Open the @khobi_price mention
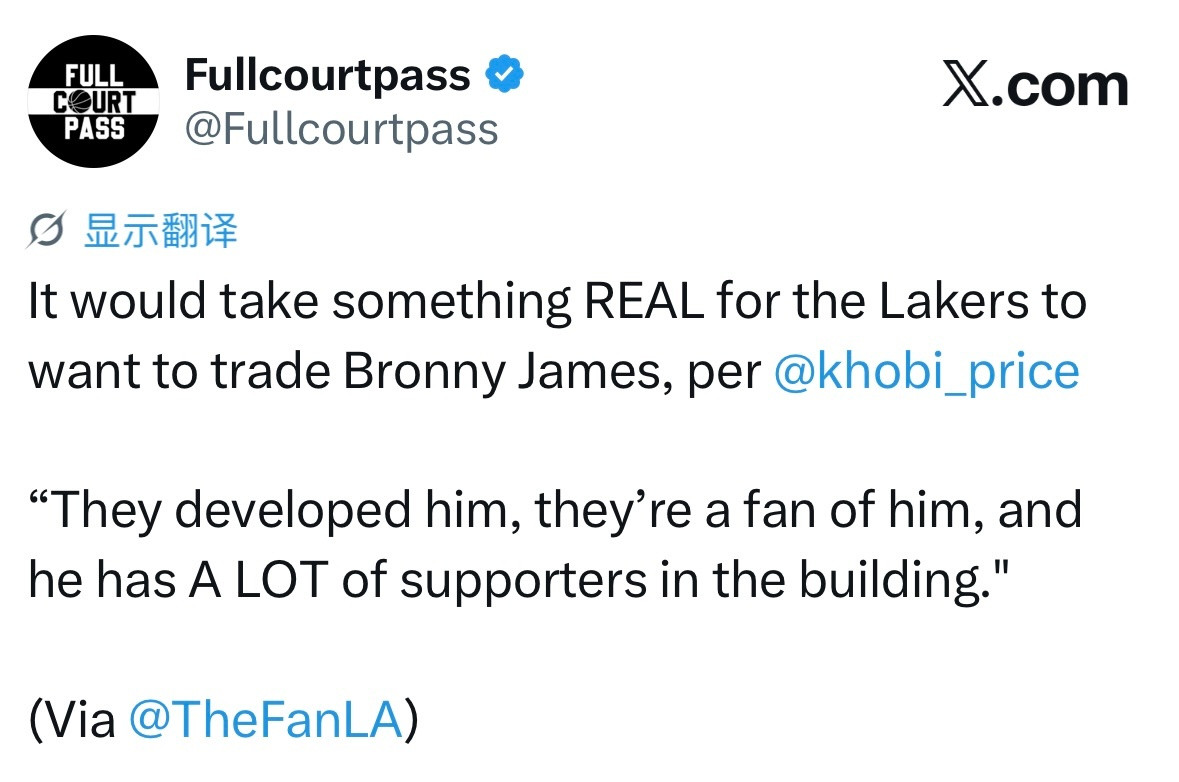 (x=926, y=371)
